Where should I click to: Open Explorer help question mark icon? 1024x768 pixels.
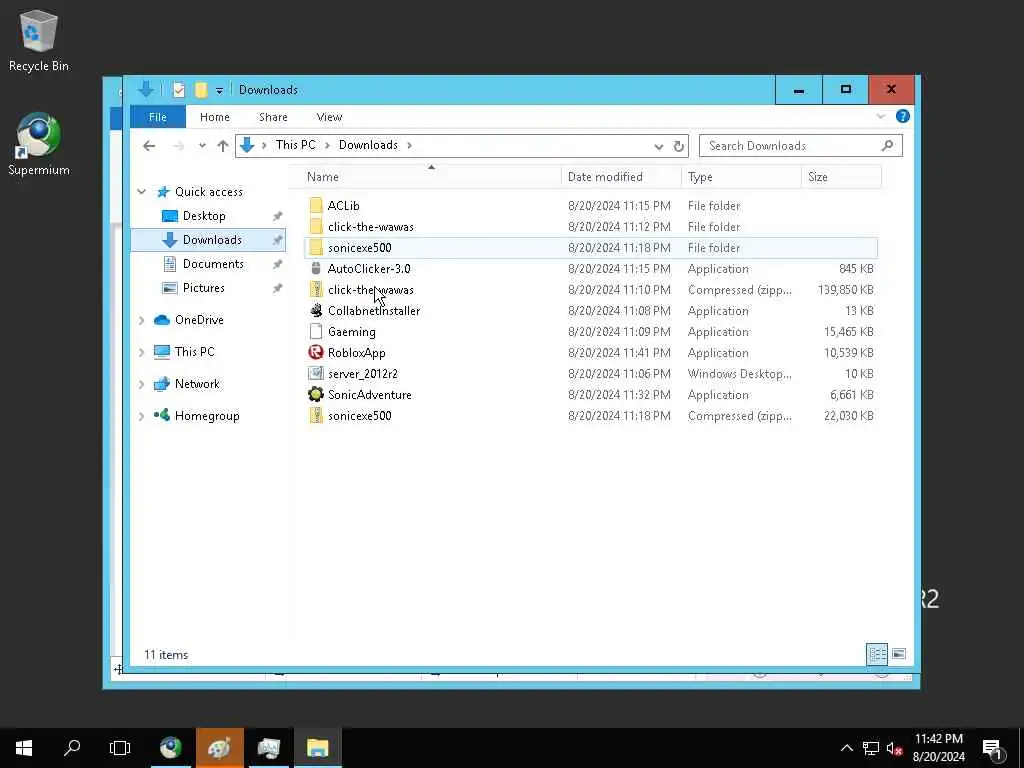click(903, 116)
